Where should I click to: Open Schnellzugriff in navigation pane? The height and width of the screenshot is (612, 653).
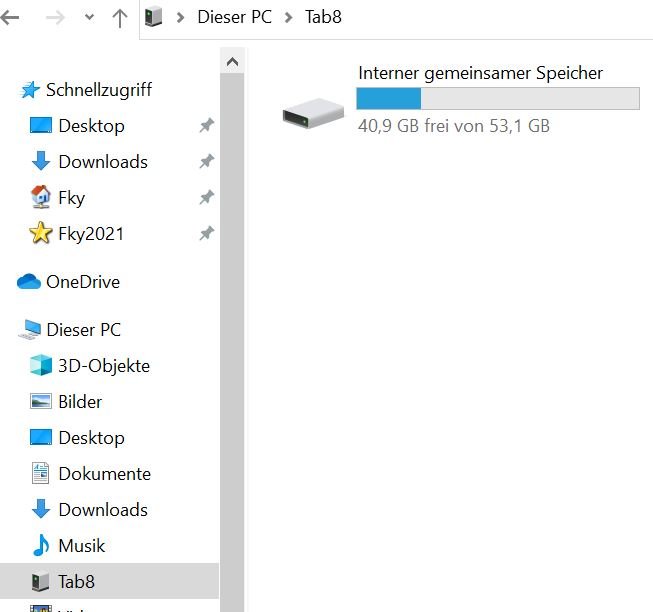[x=99, y=90]
